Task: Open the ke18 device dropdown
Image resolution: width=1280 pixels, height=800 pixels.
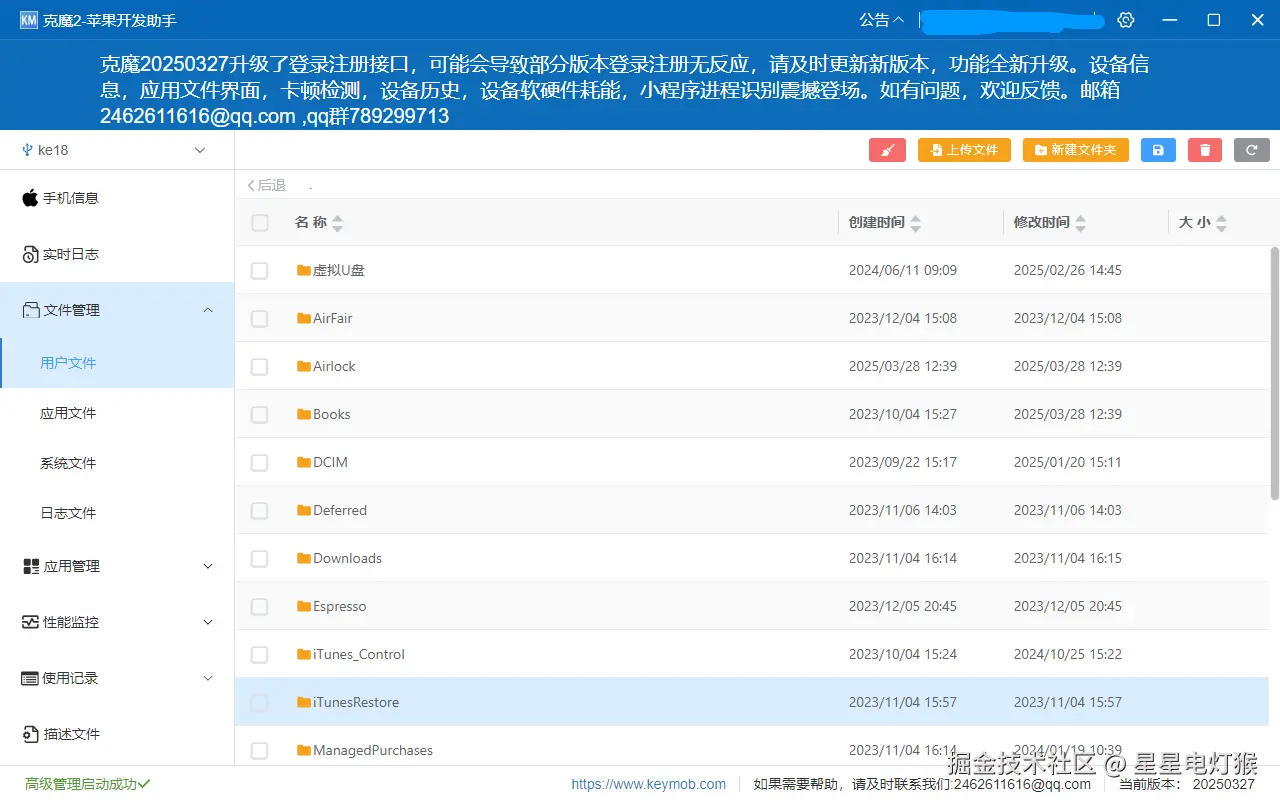Action: click(117, 150)
